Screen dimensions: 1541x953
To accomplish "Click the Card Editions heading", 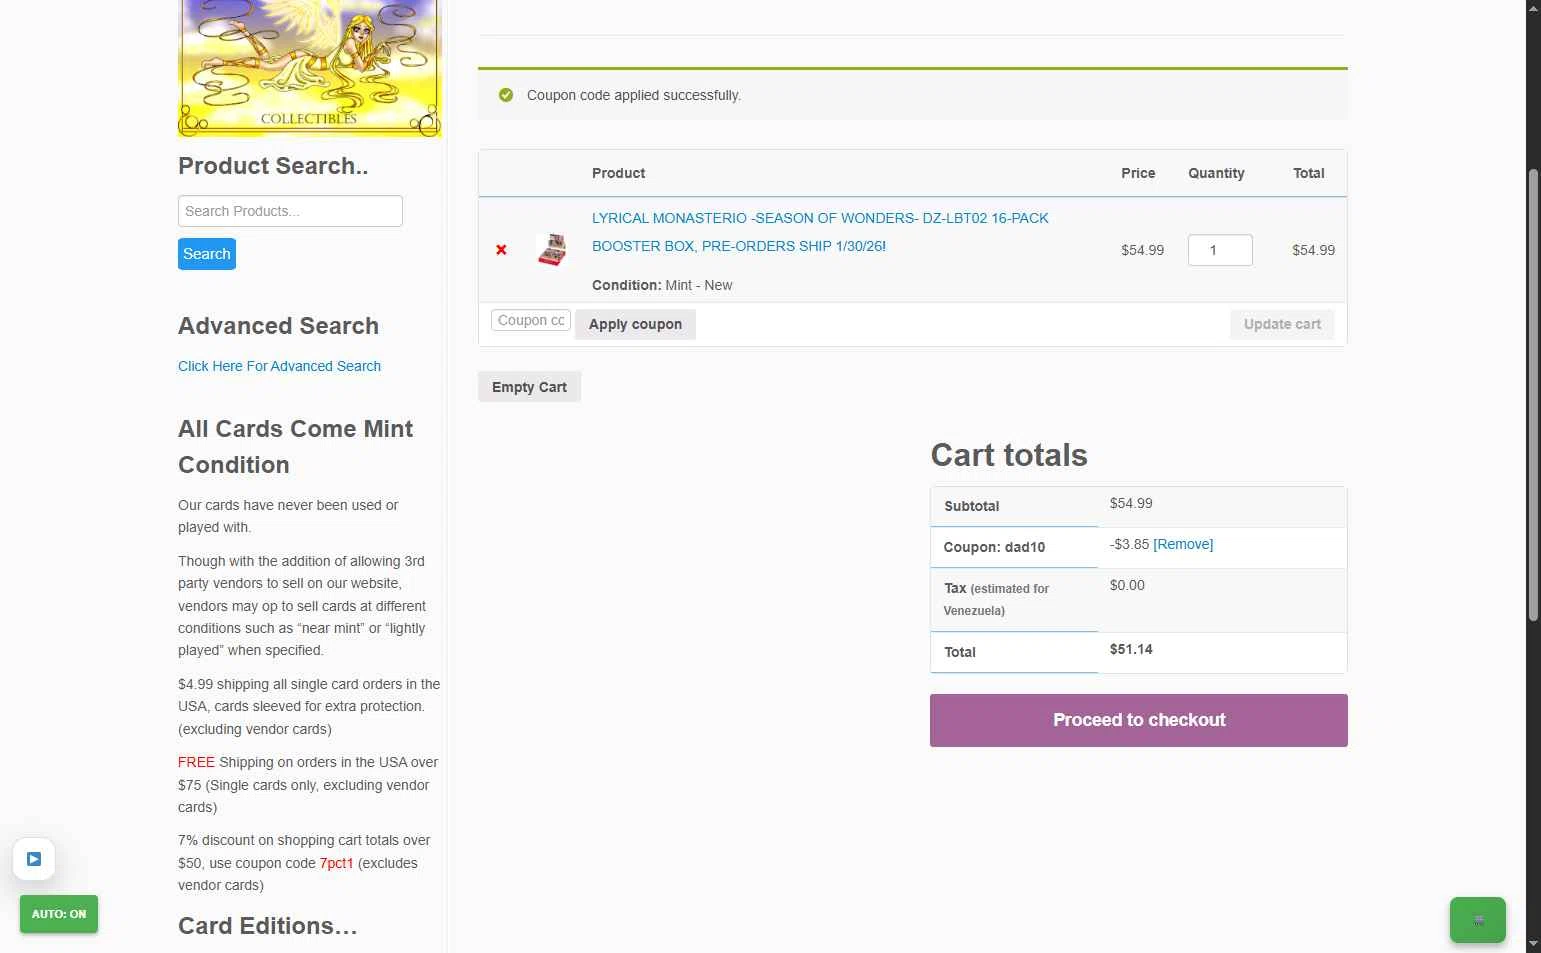I will point(267,926).
